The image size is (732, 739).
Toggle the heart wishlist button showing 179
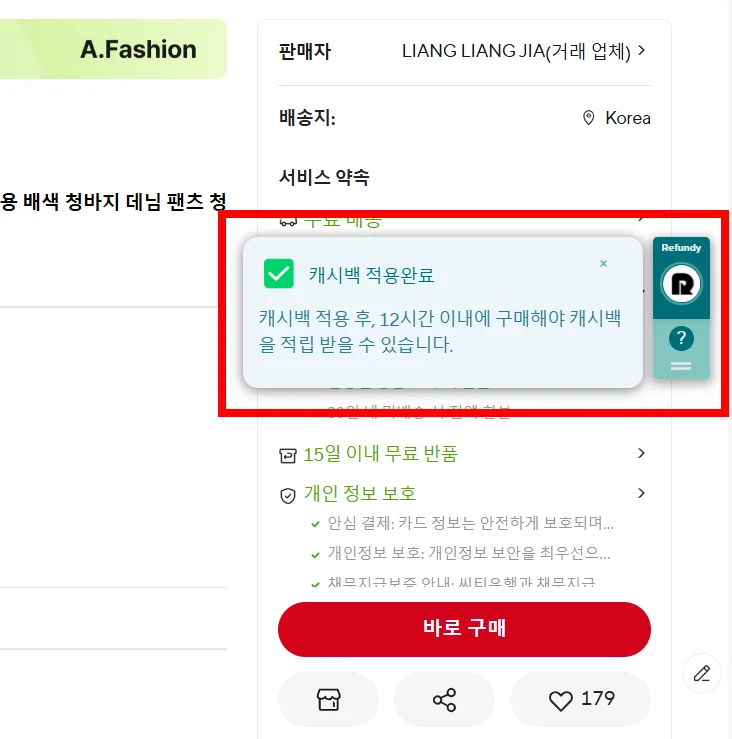point(581,699)
